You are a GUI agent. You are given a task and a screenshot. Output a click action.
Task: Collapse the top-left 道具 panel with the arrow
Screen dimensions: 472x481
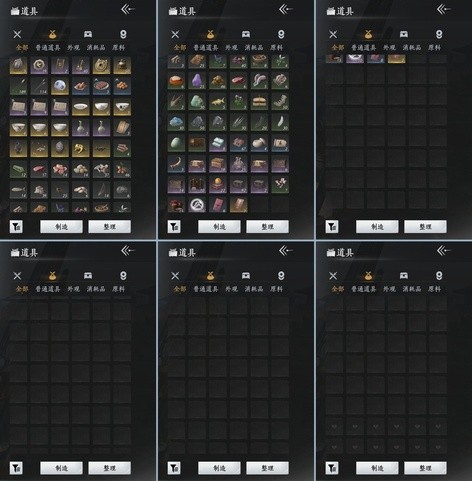(x=128, y=10)
